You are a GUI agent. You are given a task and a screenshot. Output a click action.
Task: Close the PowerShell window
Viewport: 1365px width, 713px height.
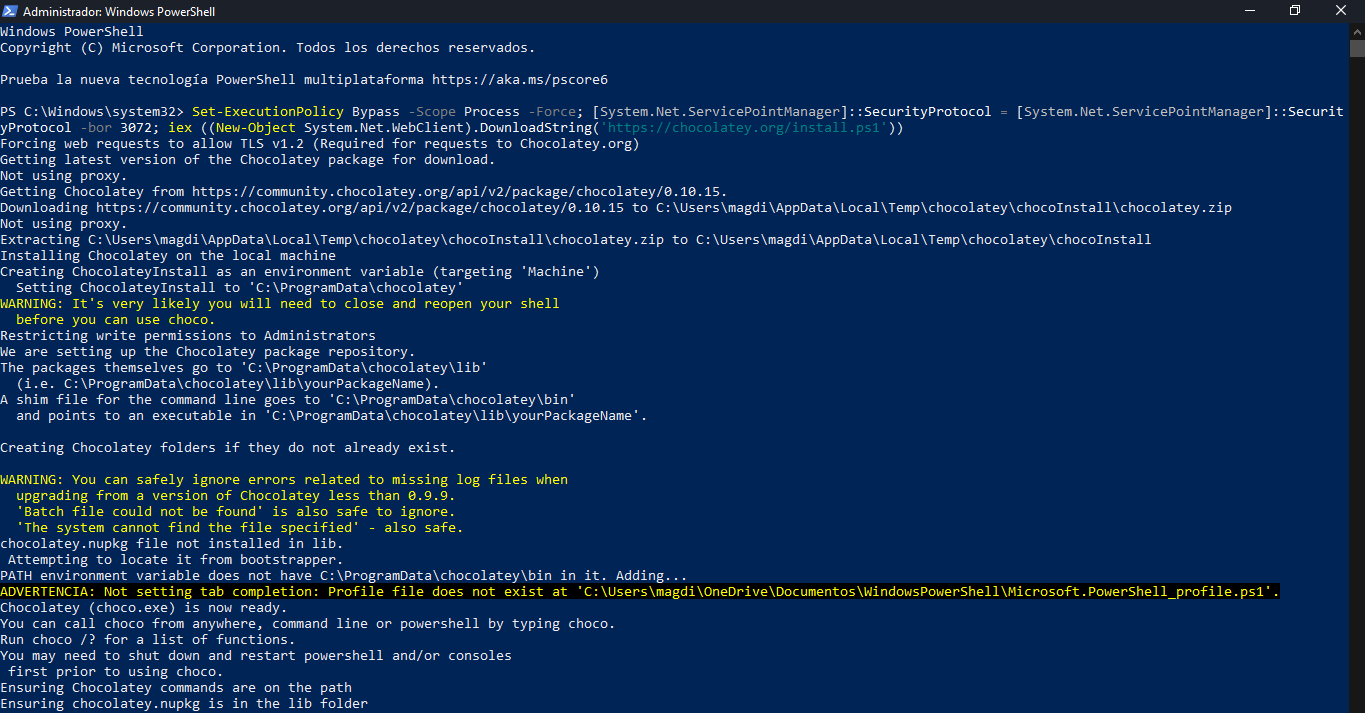click(1341, 11)
